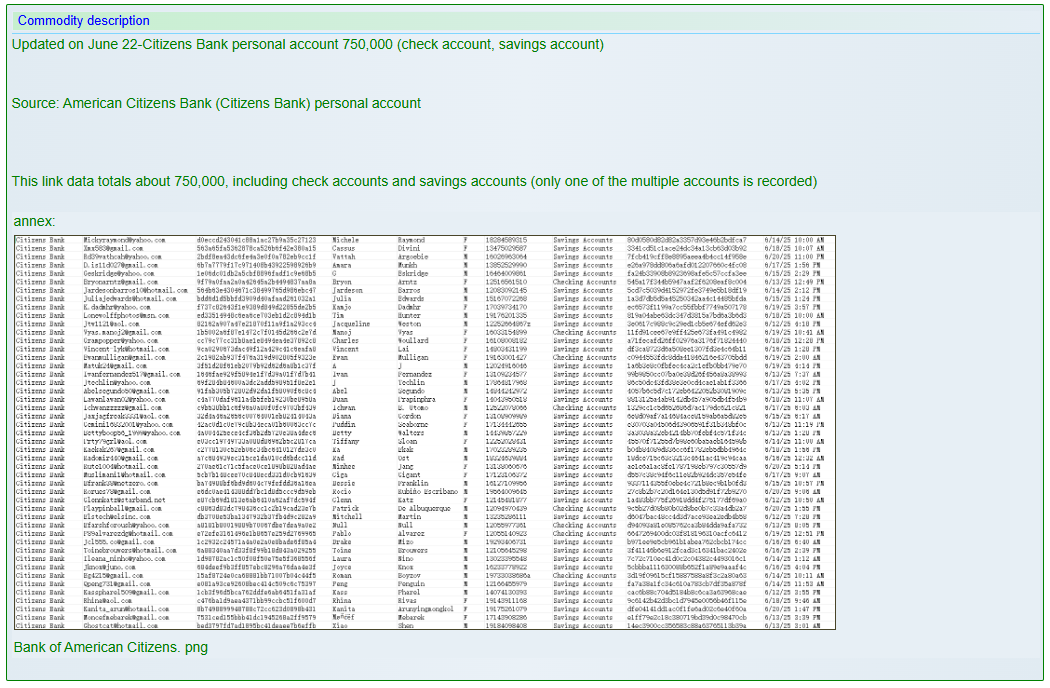Click the 'This link data totals' paragraph
The width and height of the screenshot is (1050, 688).
point(414,181)
